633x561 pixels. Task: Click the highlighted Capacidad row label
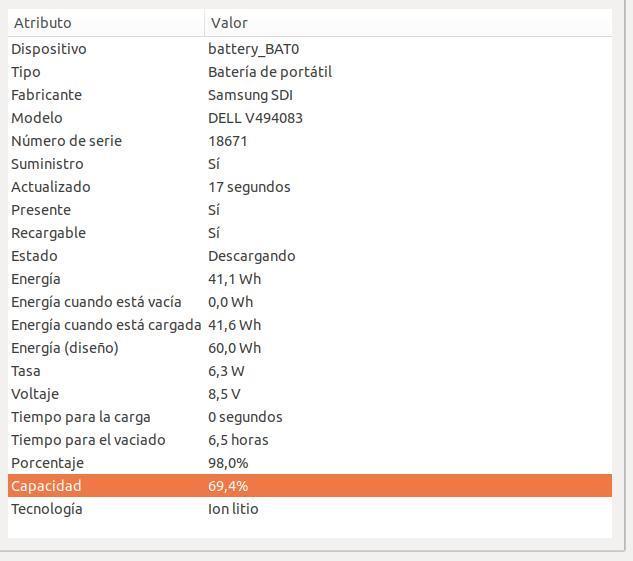[x=46, y=486]
